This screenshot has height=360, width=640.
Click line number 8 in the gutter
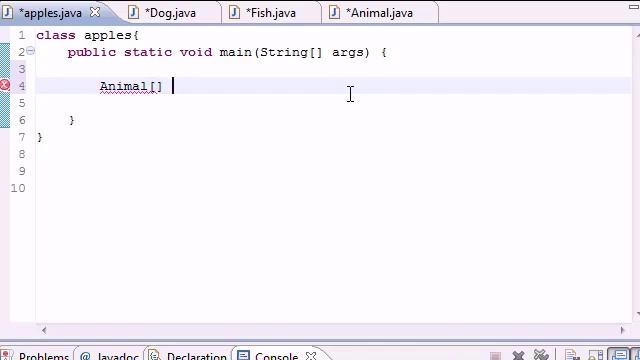click(x=22, y=154)
